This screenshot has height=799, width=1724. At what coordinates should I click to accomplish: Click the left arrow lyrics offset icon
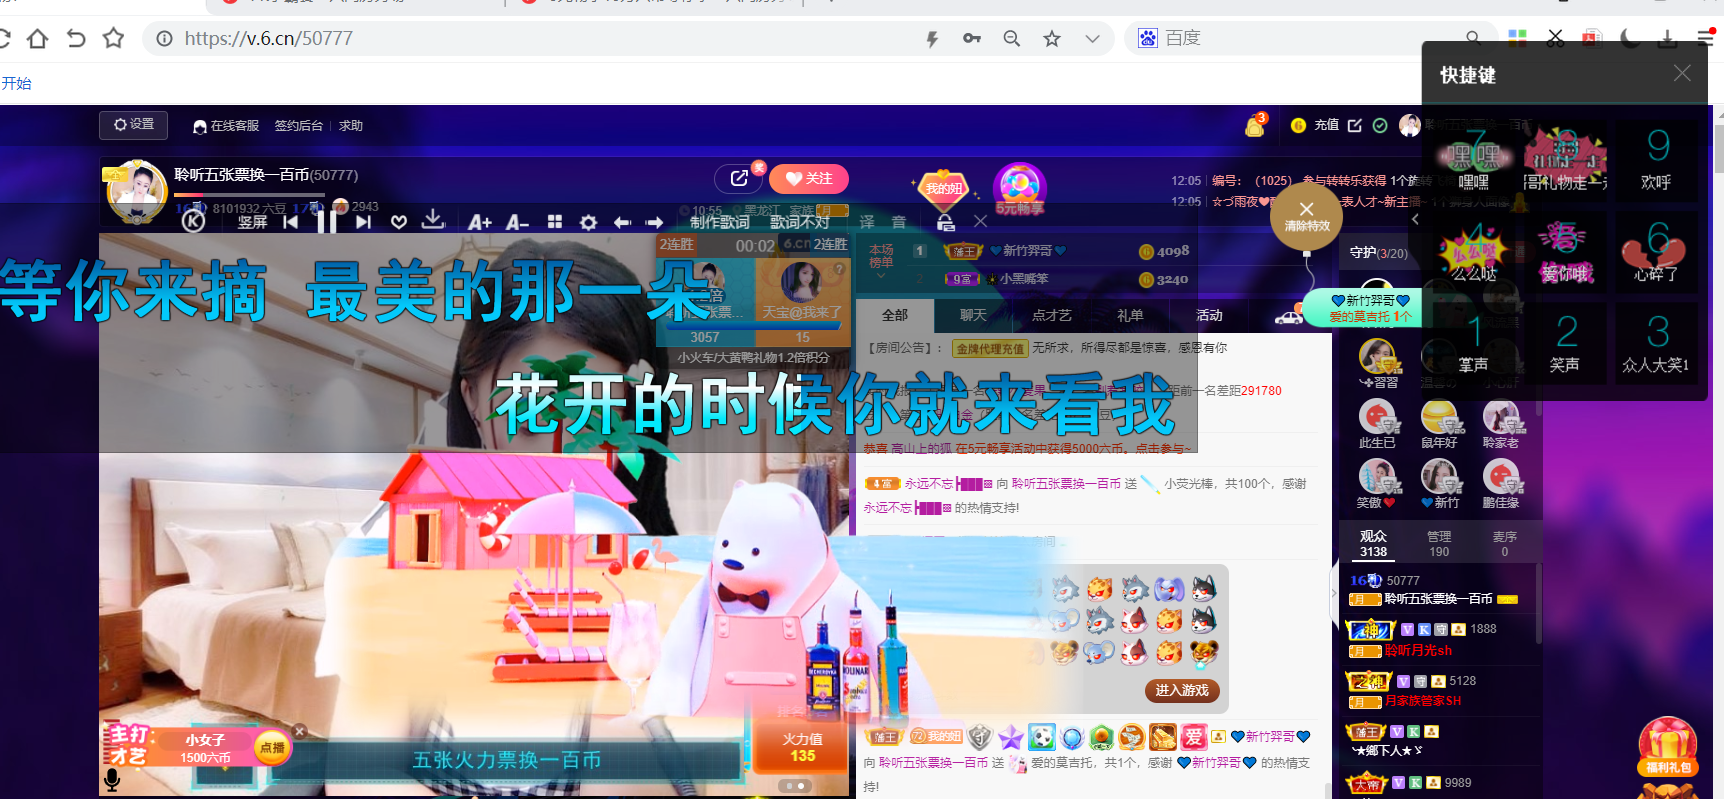coord(622,222)
